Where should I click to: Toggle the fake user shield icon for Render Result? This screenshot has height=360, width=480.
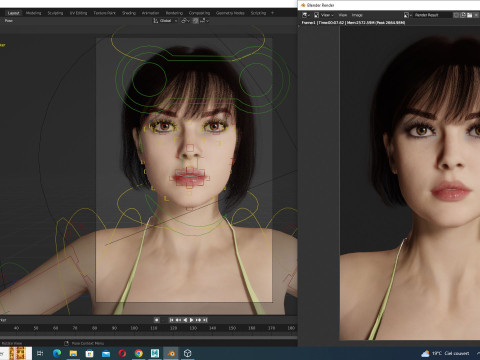456,15
